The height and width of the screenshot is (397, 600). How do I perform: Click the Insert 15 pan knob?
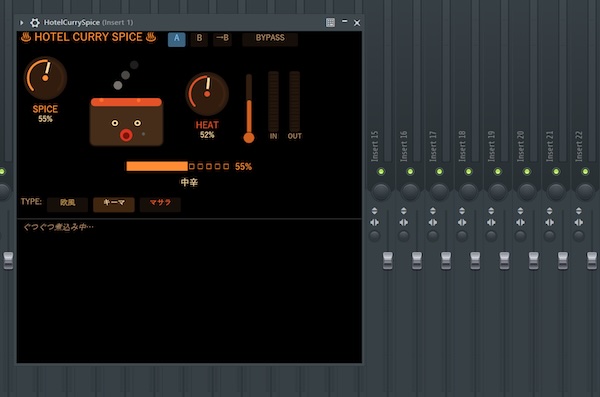point(381,191)
